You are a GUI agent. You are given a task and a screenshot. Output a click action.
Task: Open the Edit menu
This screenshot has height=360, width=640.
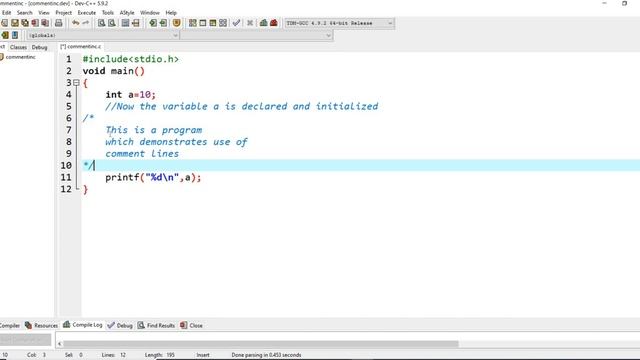(x=7, y=13)
